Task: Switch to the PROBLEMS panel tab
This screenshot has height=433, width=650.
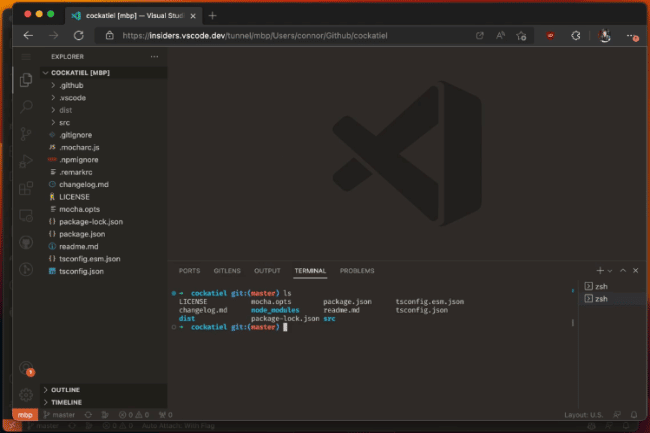Action: 357,271
